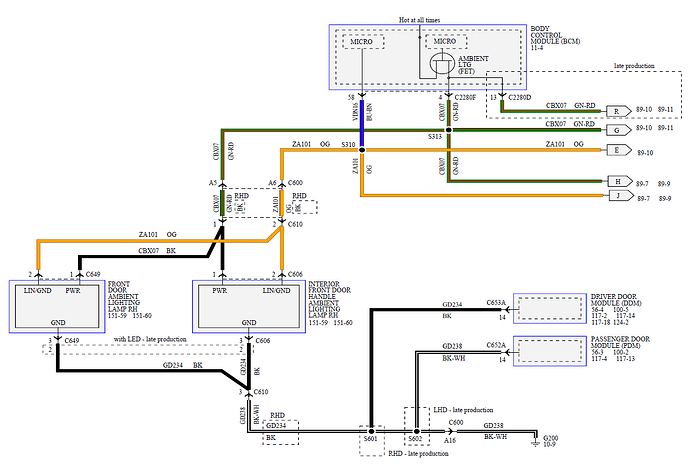Screen dimensions: 690x471
Task: Select the S310 splice node
Action: 361,150
